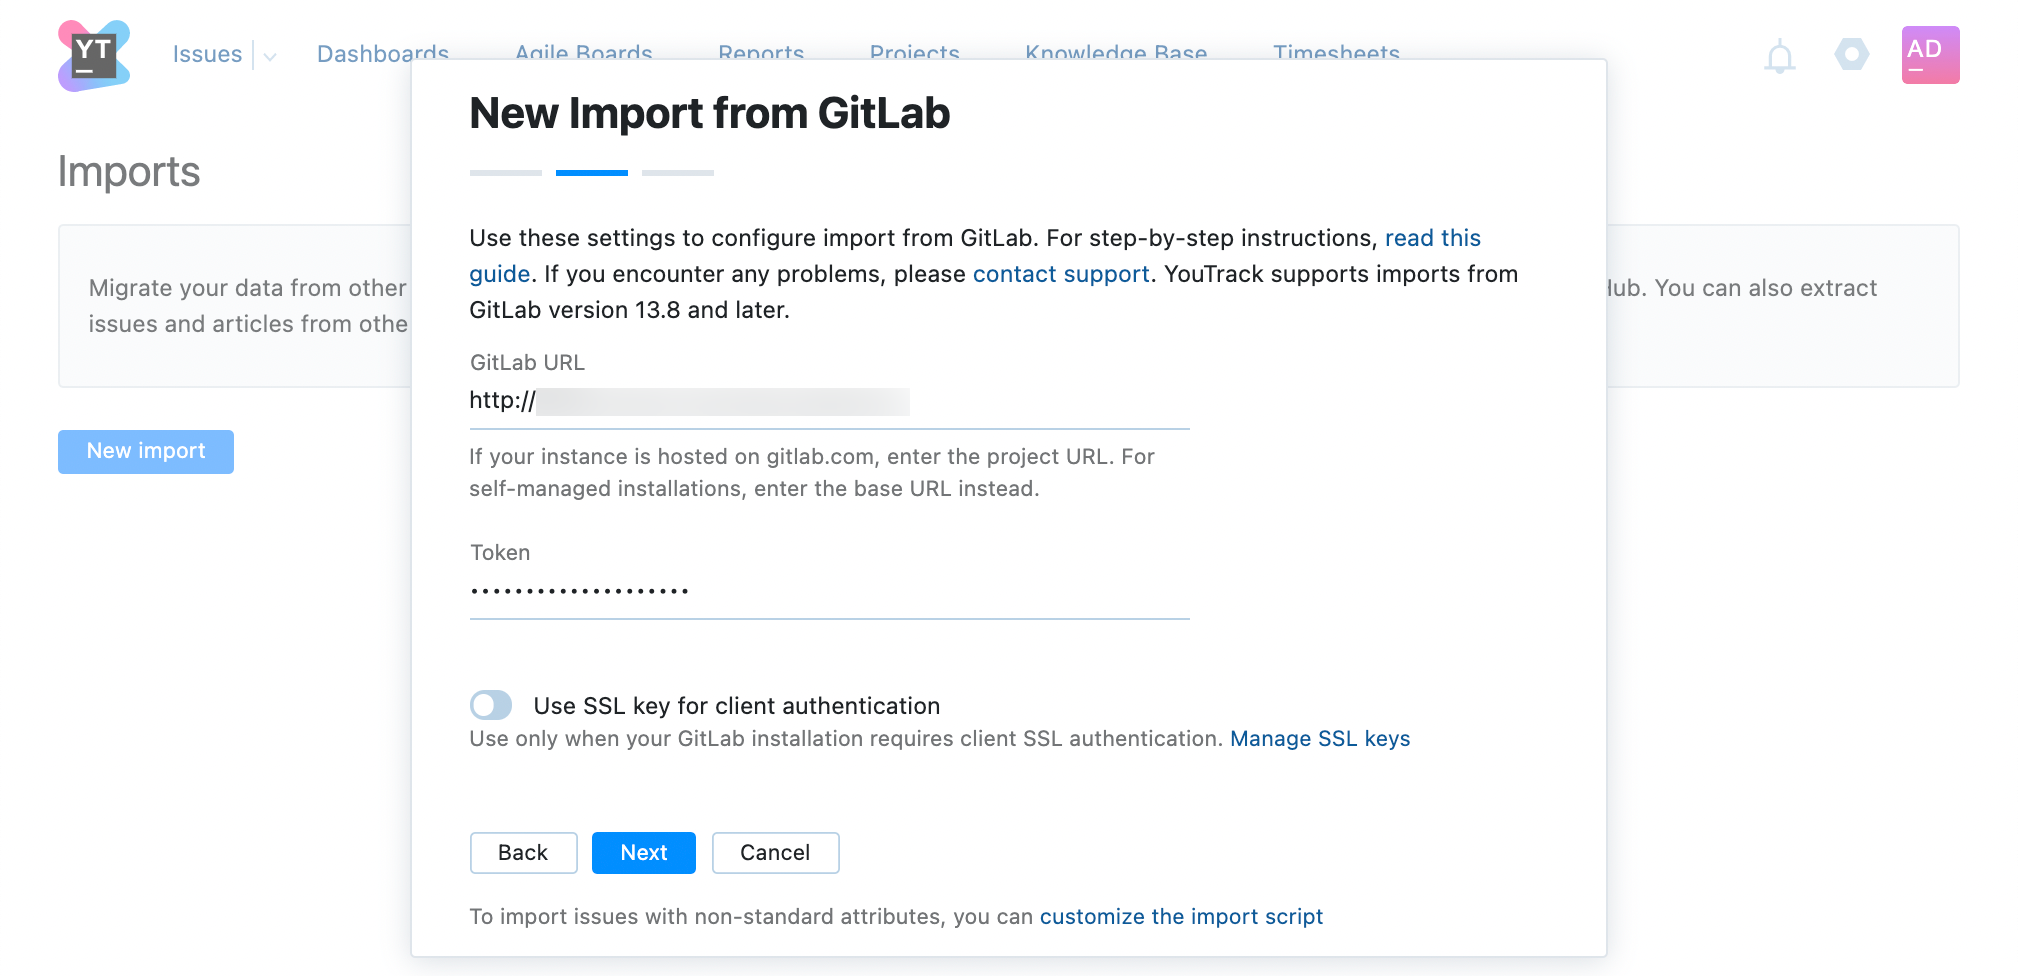2018x976 pixels.
Task: Click the contact support link
Action: pyautogui.click(x=1060, y=274)
